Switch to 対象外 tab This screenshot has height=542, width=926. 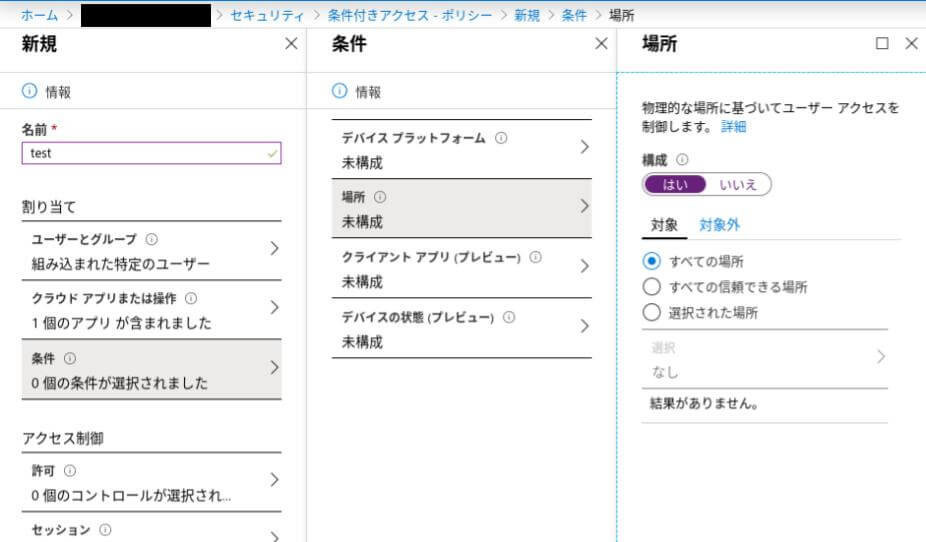[x=719, y=225]
